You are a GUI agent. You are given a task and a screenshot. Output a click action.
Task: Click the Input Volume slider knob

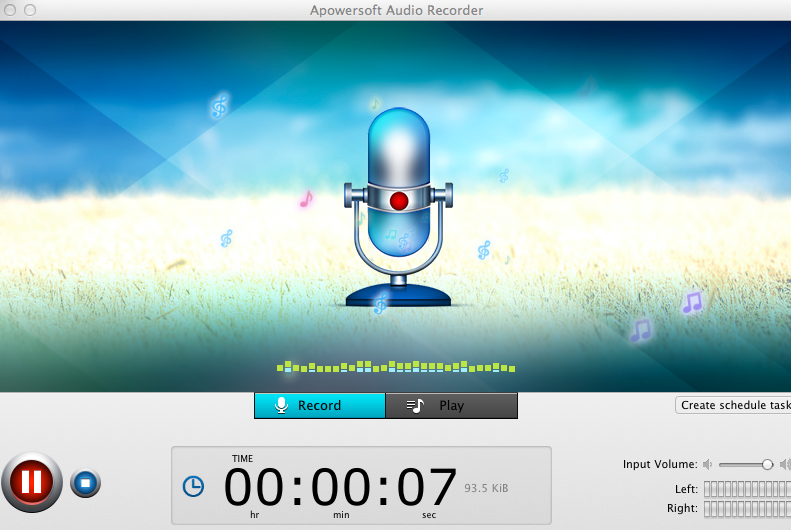(x=767, y=464)
